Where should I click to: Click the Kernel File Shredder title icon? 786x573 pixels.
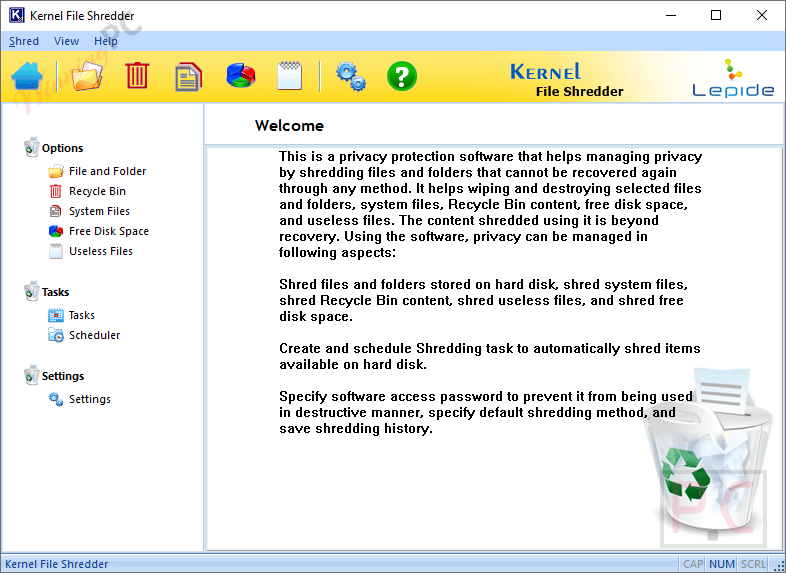(x=17, y=15)
